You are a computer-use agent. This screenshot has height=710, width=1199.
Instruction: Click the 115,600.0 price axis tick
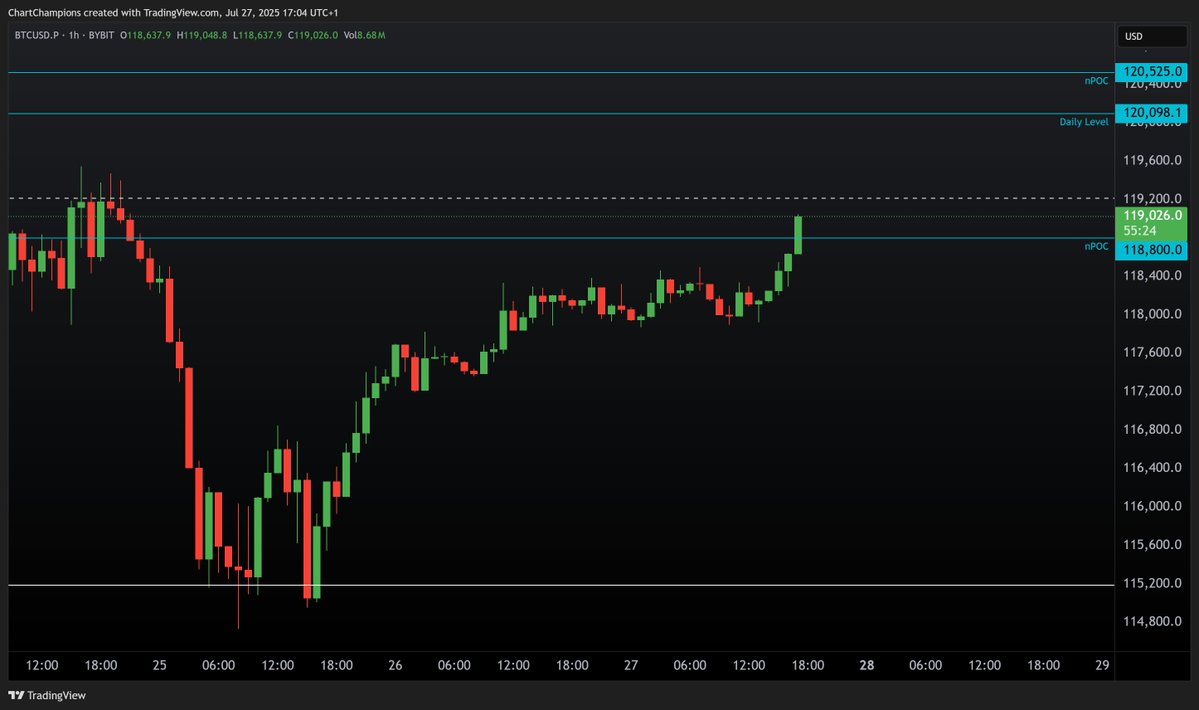[1152, 545]
